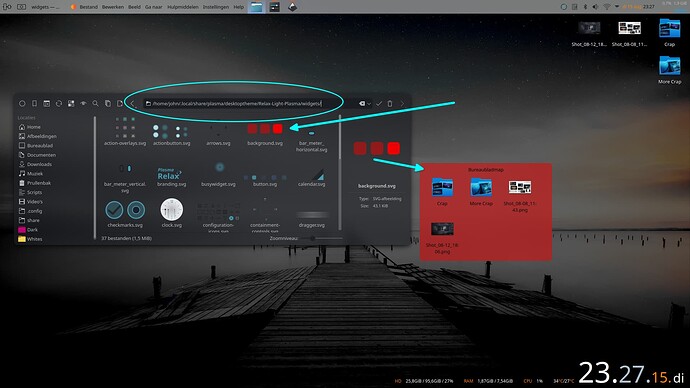Viewport: 690px width, 388px height.
Task: Open desktop file Shot_08-12_18...
Action: point(589,33)
